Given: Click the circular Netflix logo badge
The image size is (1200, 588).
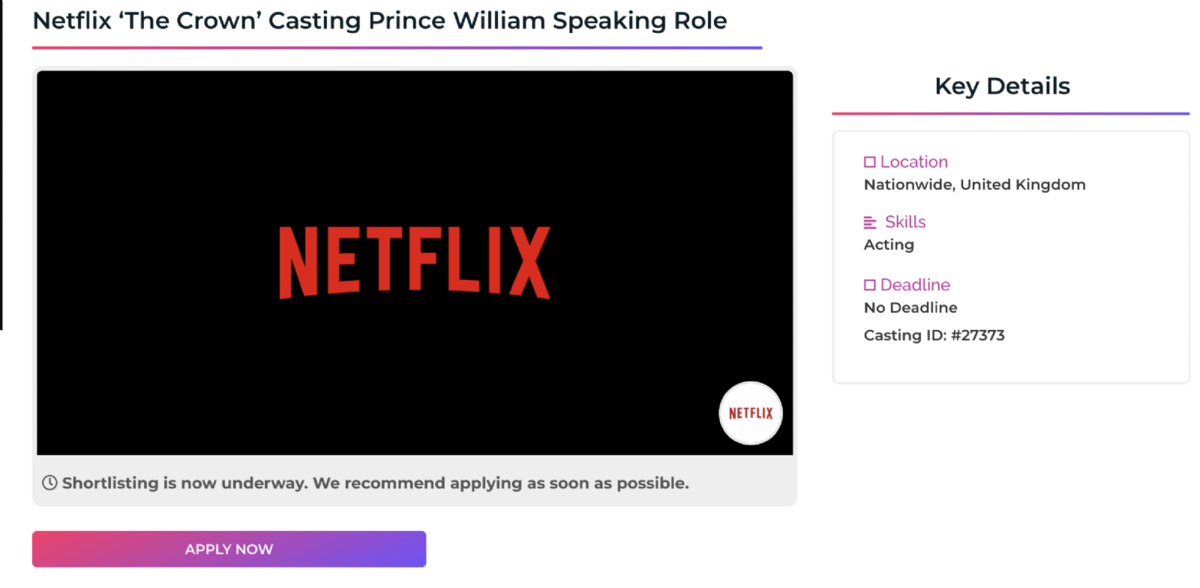Looking at the screenshot, I should coord(750,413).
